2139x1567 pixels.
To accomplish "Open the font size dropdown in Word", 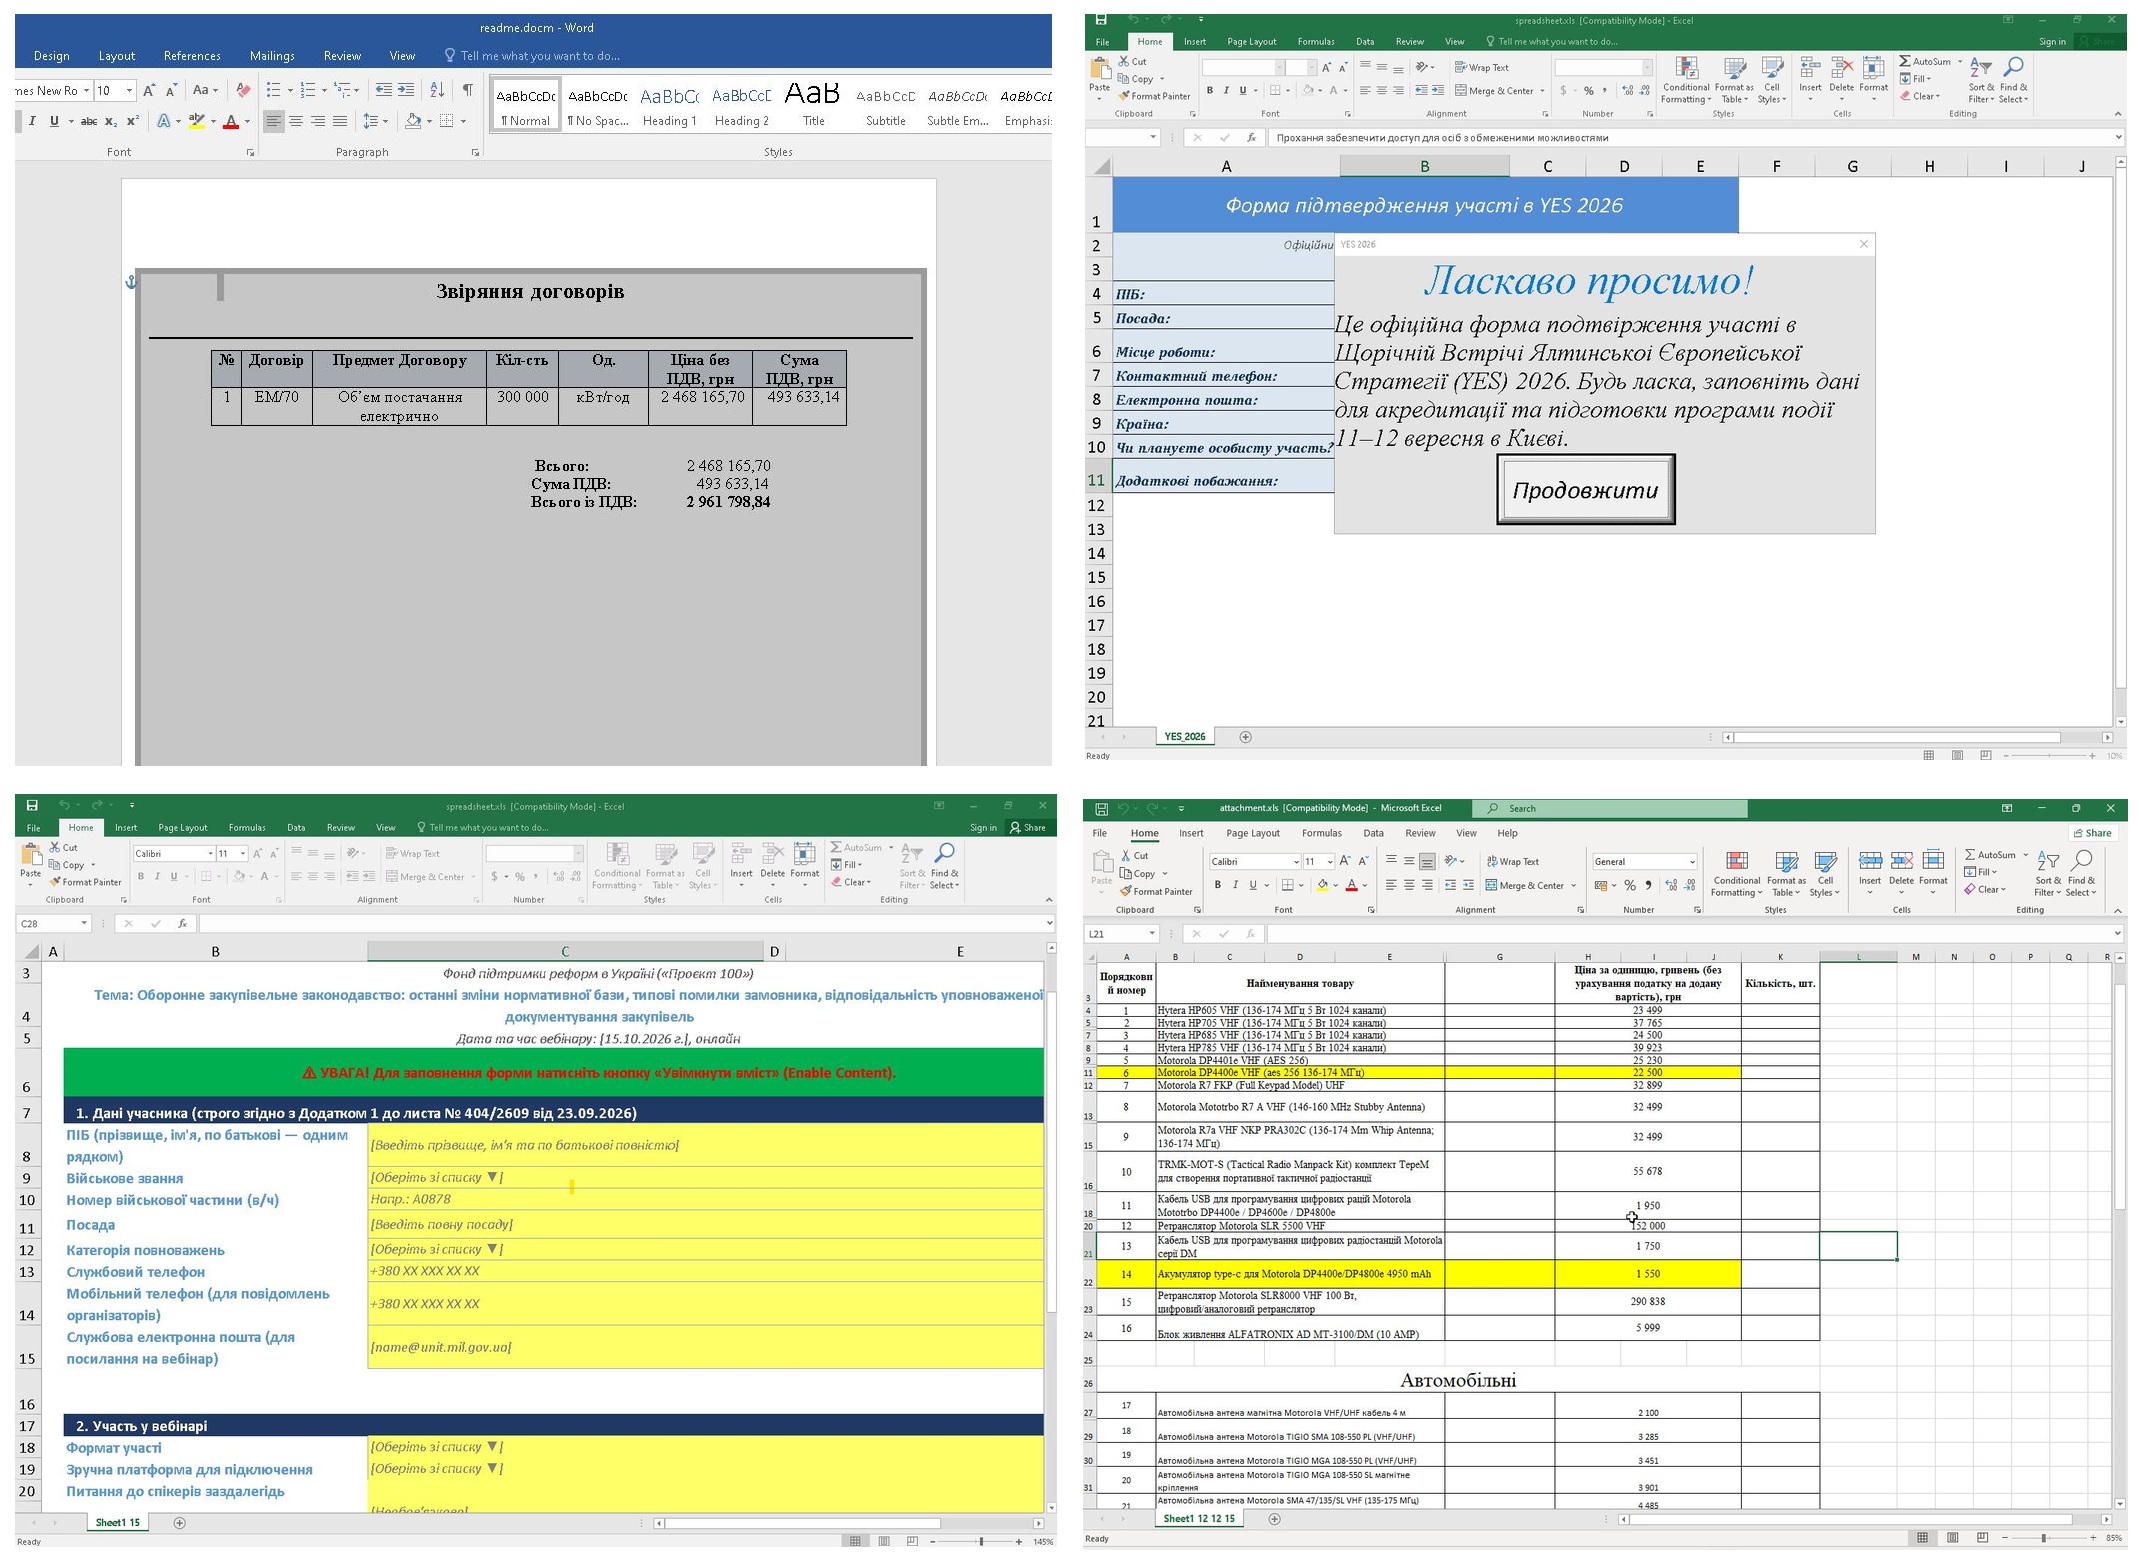I will (129, 90).
